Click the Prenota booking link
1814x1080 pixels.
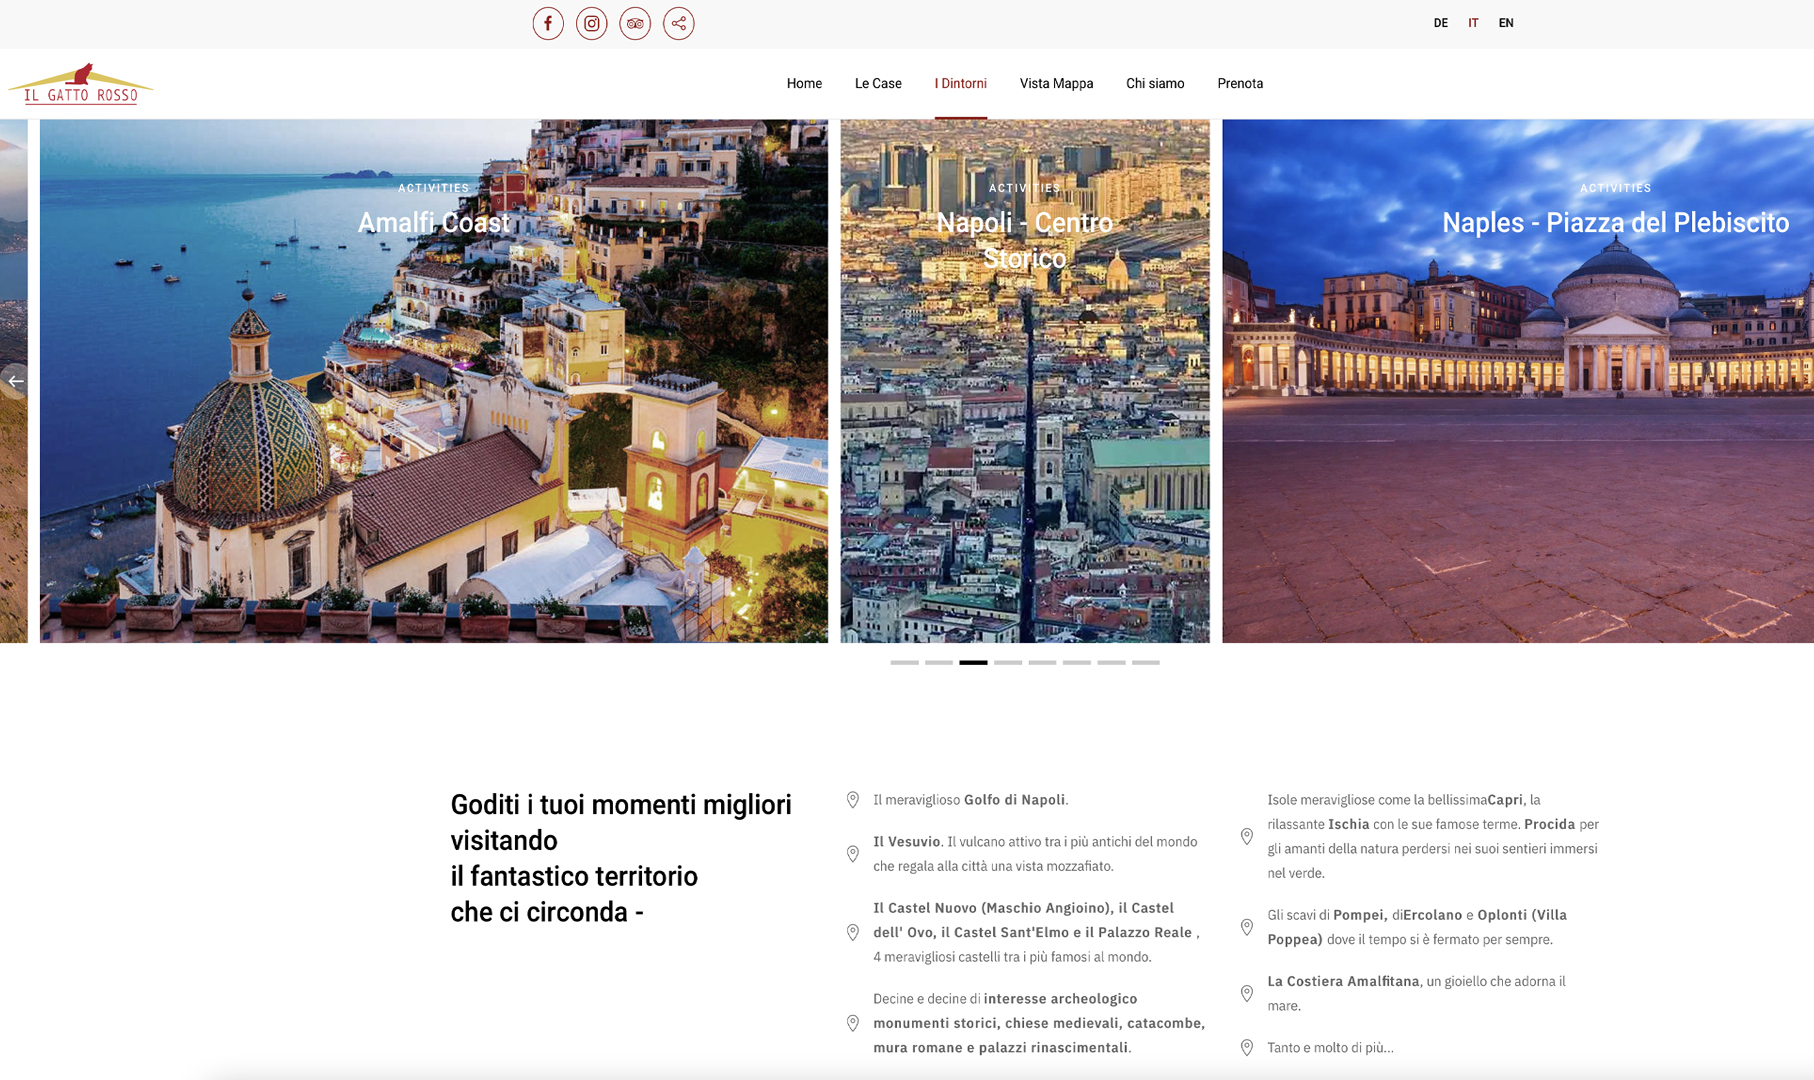(1240, 84)
